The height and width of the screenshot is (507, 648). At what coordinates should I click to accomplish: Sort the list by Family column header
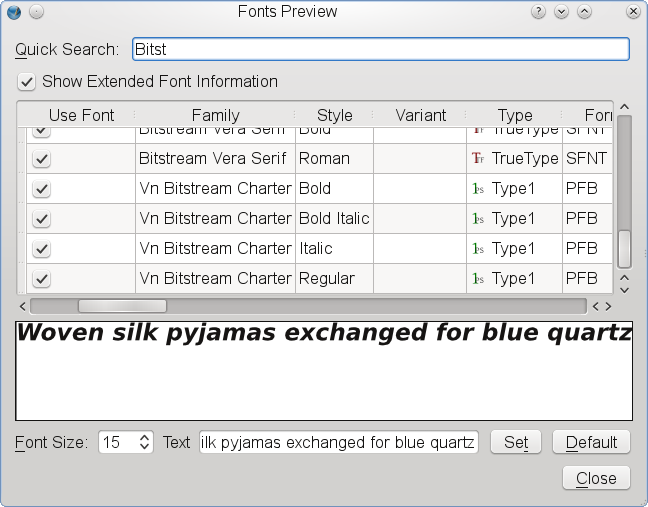tap(215, 115)
